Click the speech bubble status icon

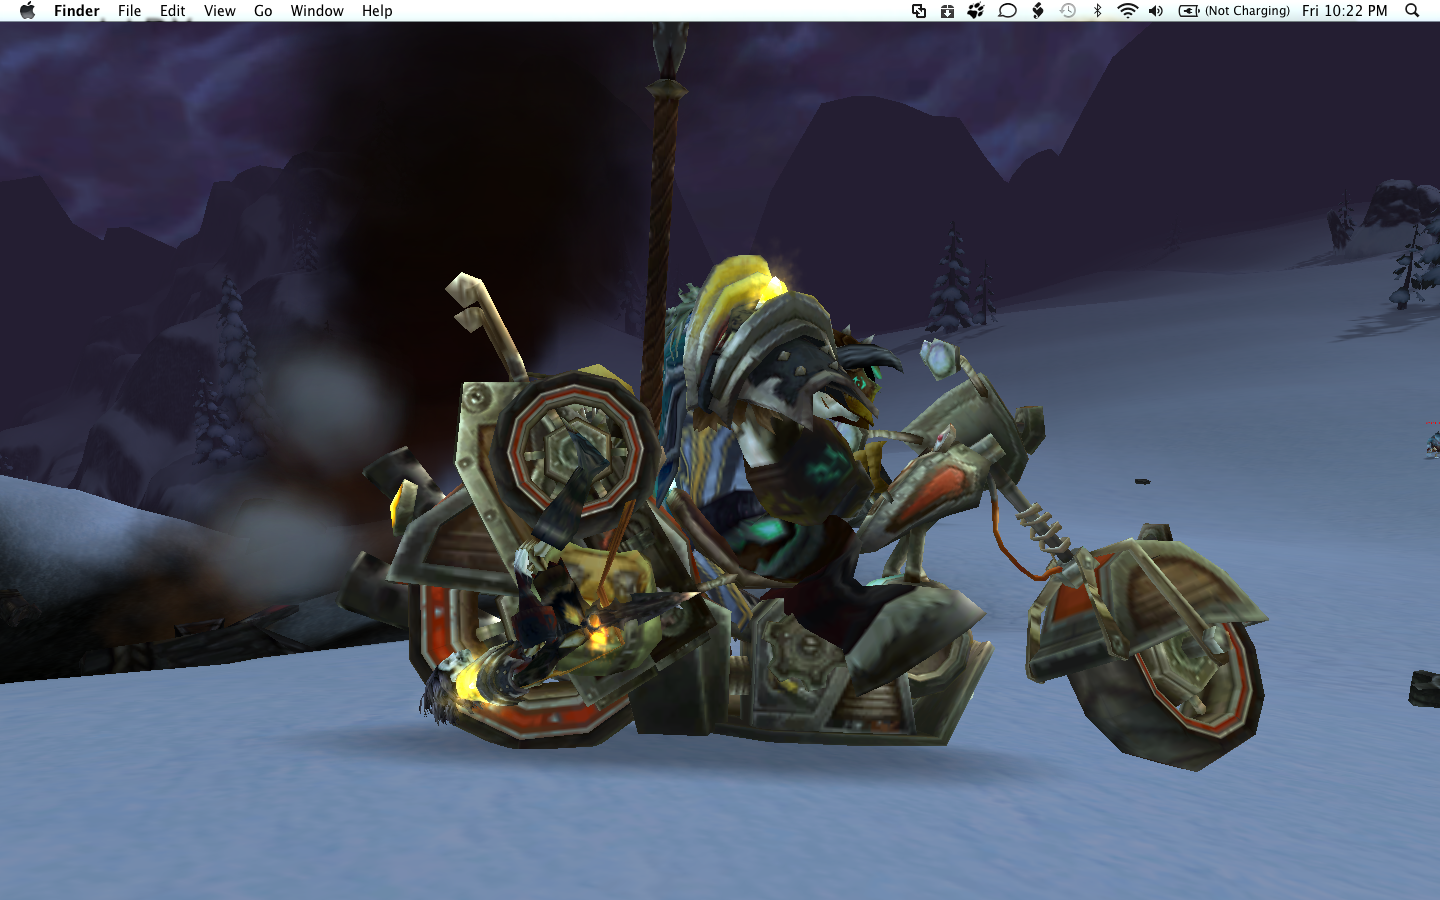coord(1007,11)
